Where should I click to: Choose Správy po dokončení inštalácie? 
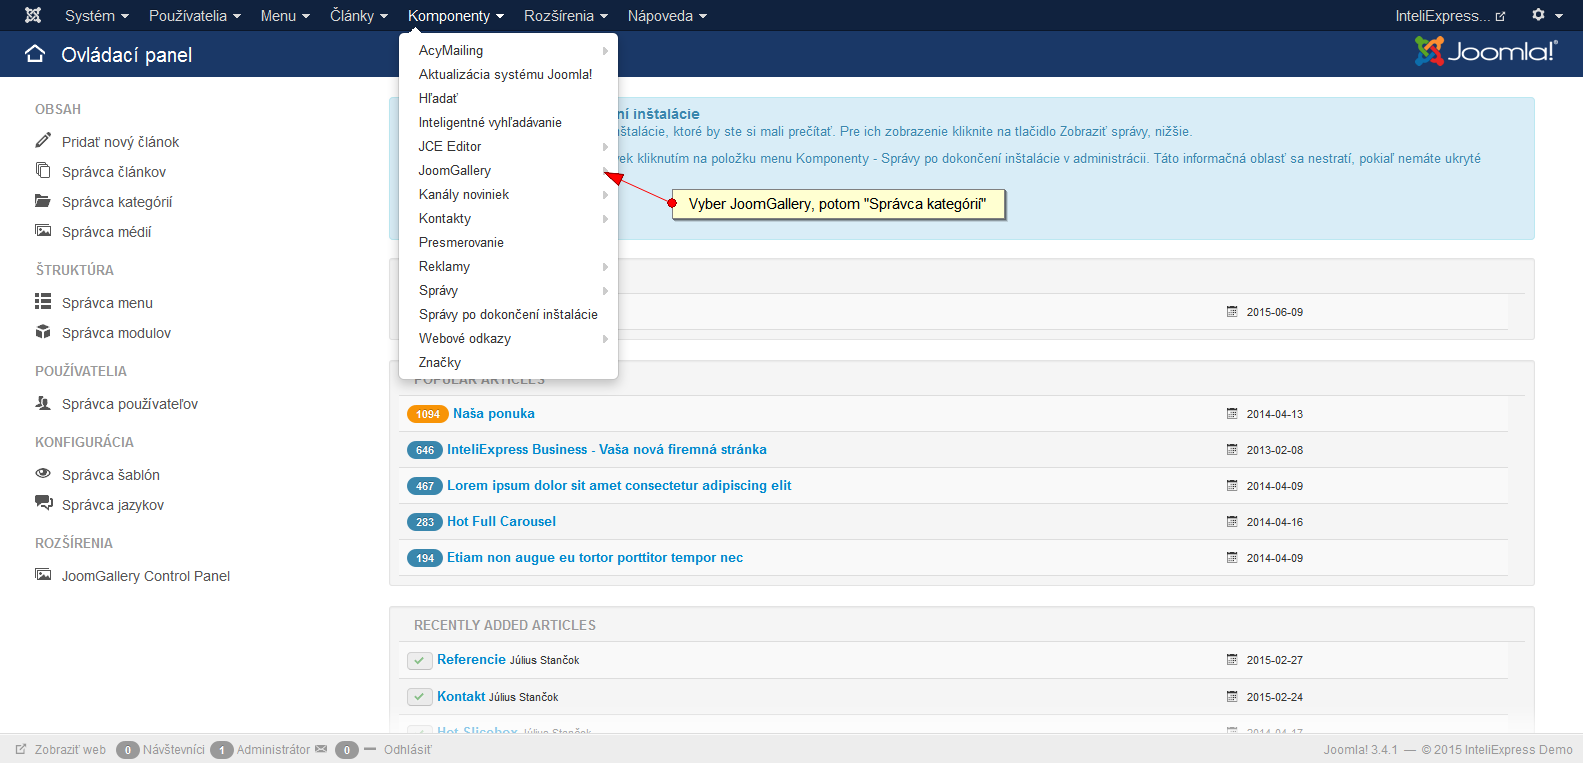click(x=508, y=314)
